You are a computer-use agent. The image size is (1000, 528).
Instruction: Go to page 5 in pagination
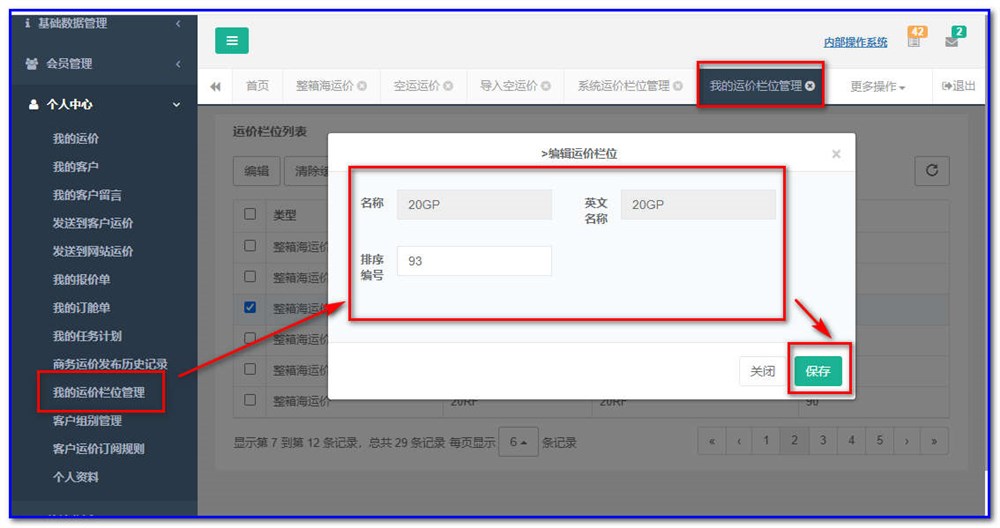[x=879, y=441]
